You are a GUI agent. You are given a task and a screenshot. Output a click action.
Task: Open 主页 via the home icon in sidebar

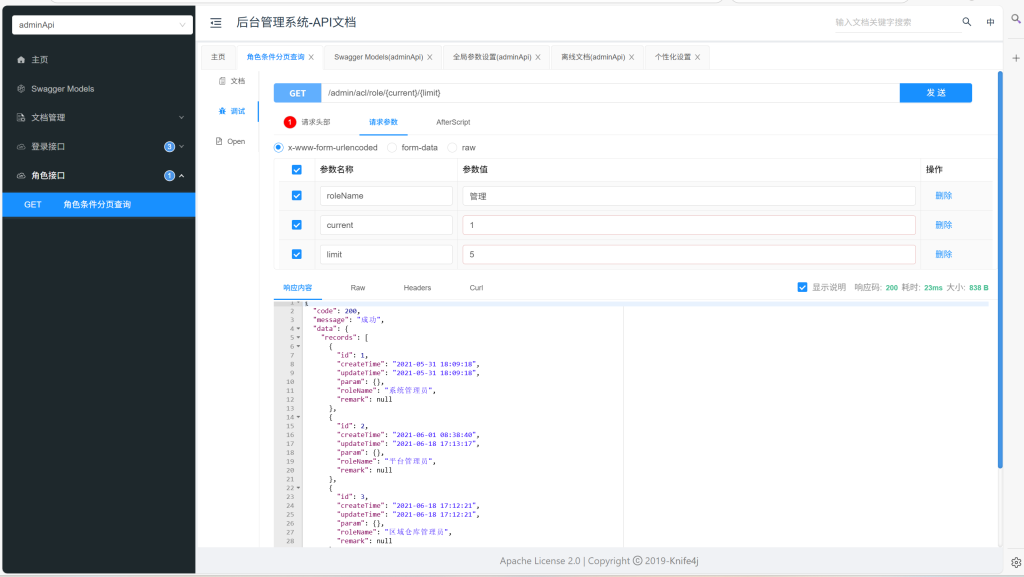(22, 60)
